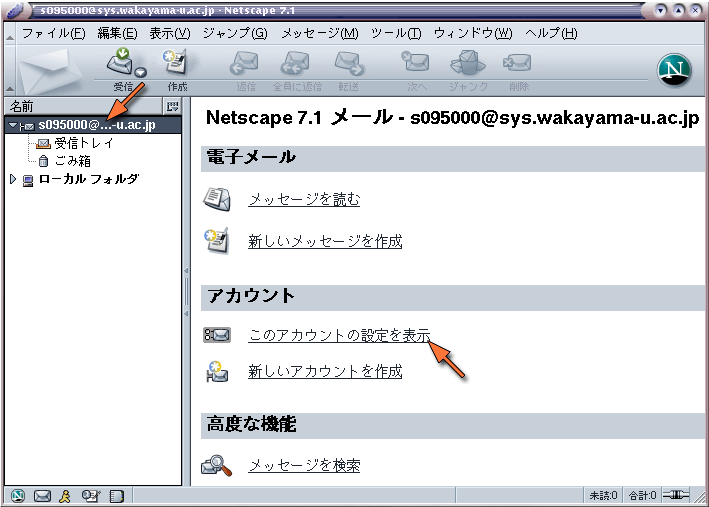Click the 次へ (Next) toolbar icon
709x507 pixels.
click(415, 62)
